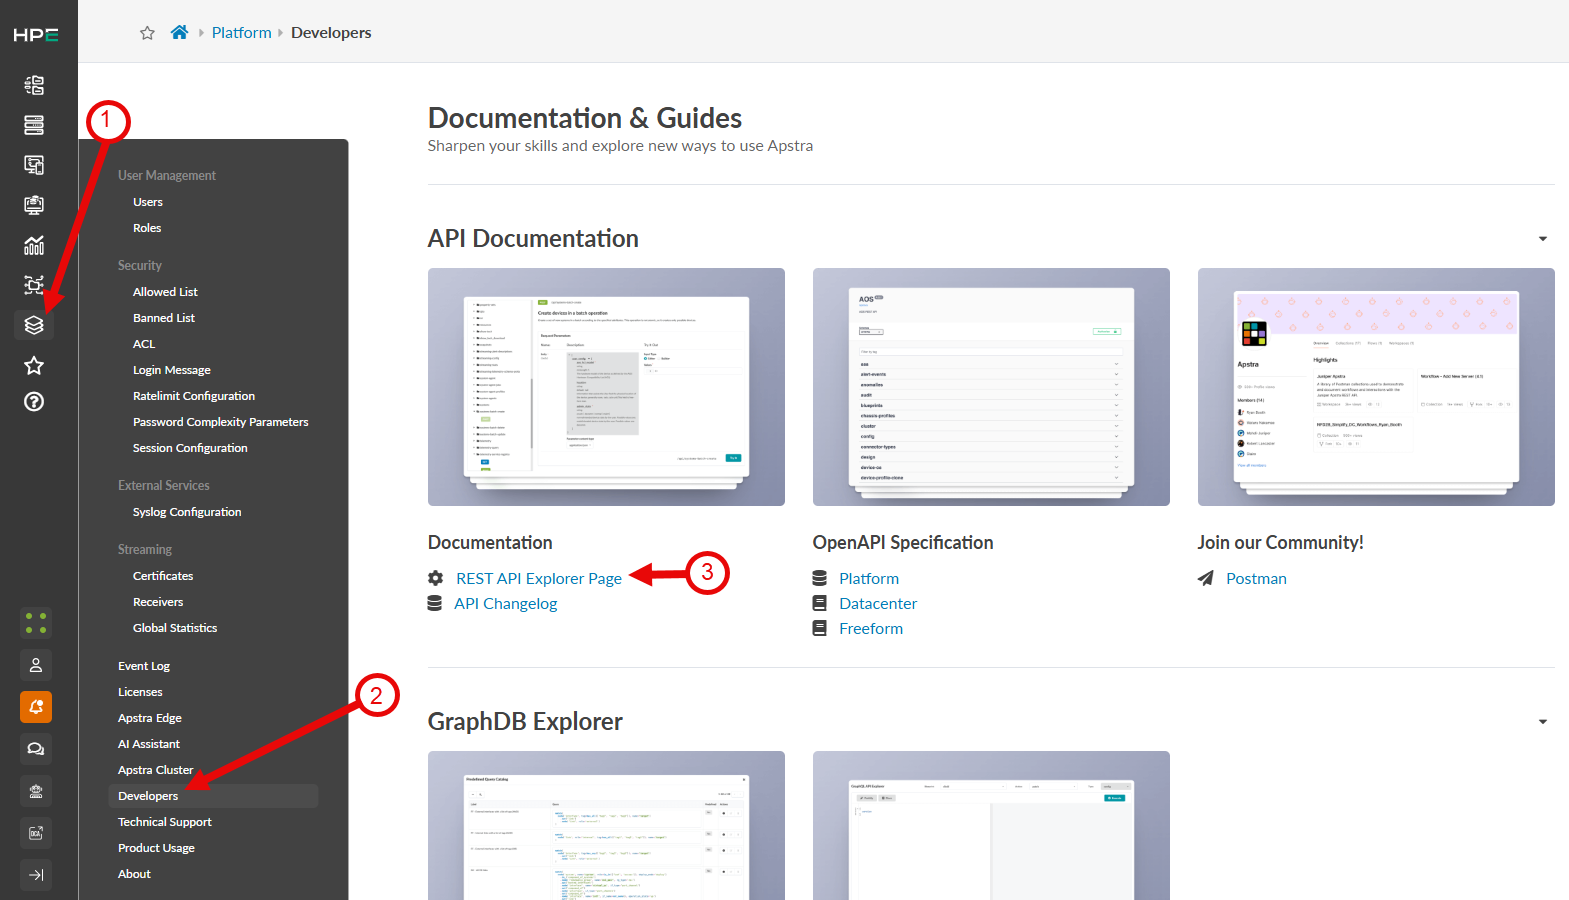Open the robot assistant icon

tap(36, 791)
